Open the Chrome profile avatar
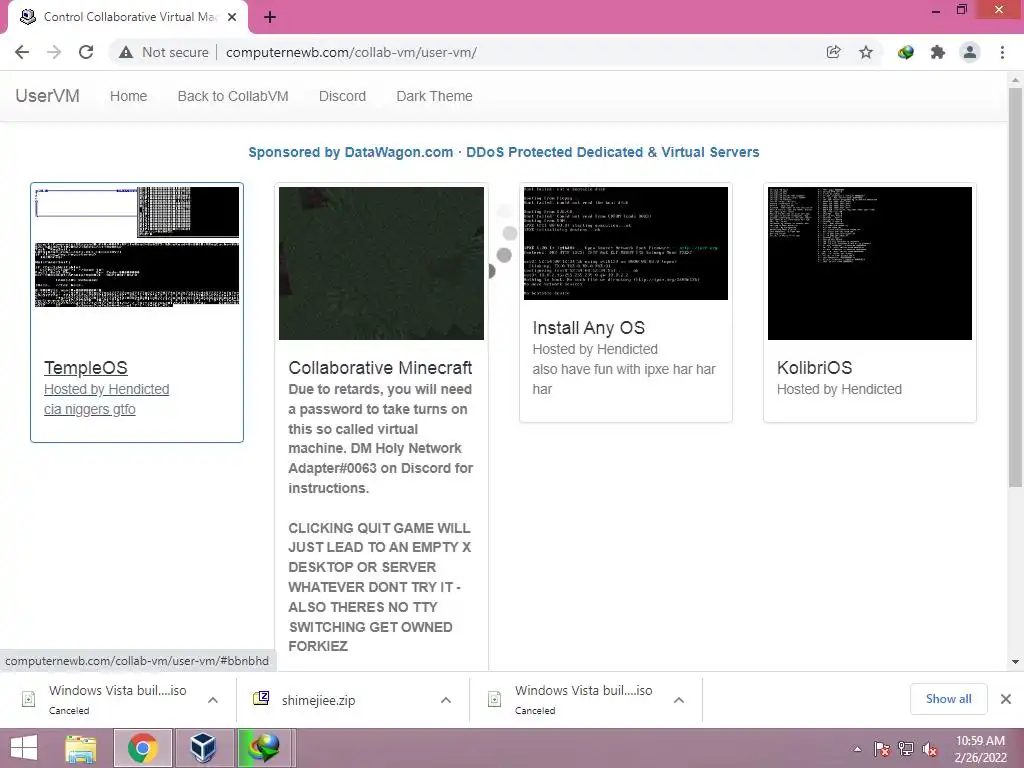Image resolution: width=1024 pixels, height=768 pixels. [970, 52]
